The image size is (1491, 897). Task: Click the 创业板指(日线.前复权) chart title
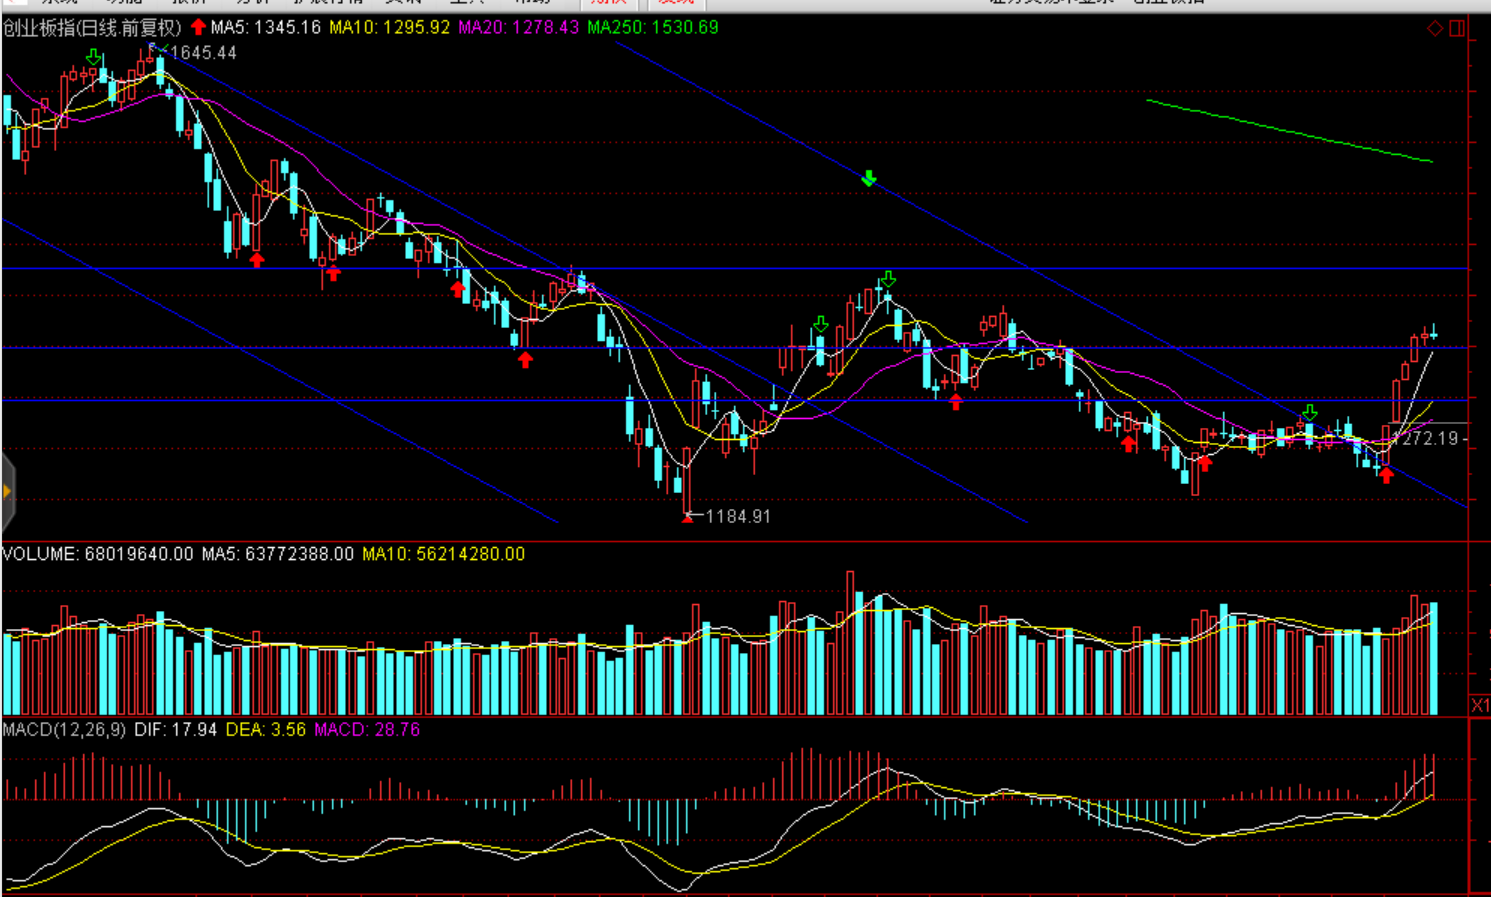pyautogui.click(x=92, y=28)
